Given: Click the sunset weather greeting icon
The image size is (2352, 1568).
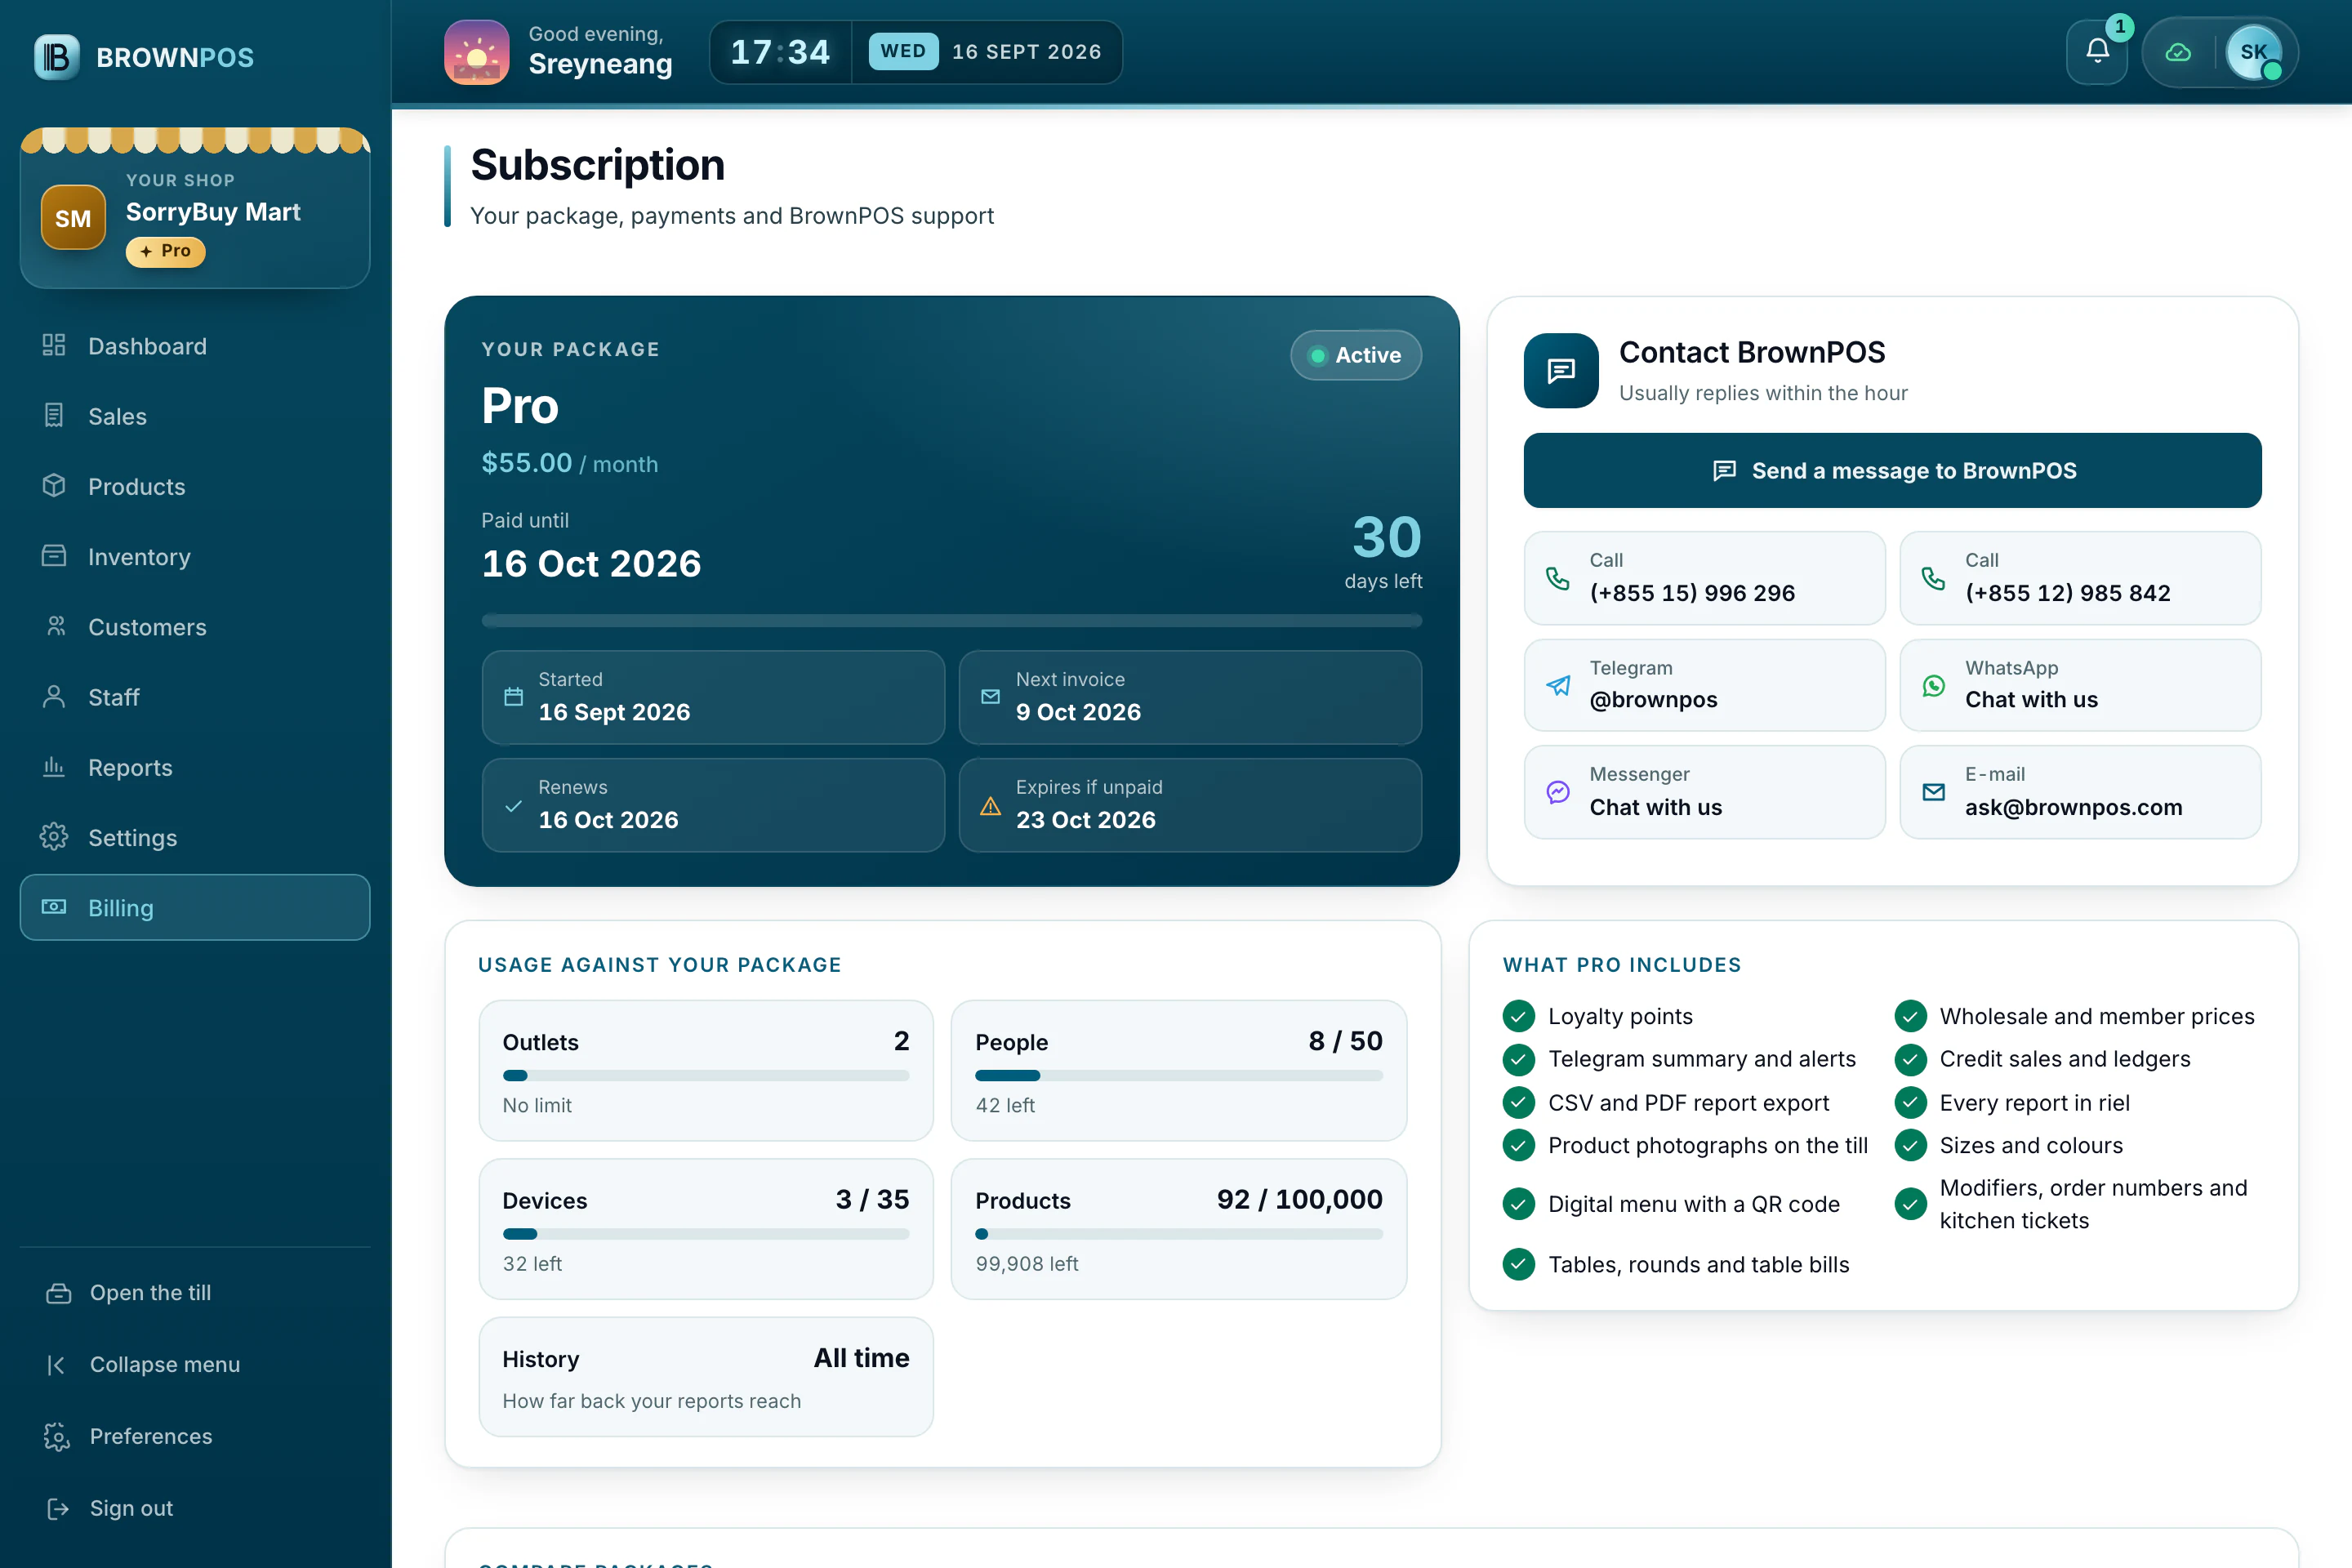Looking at the screenshot, I should pyautogui.click(x=477, y=52).
